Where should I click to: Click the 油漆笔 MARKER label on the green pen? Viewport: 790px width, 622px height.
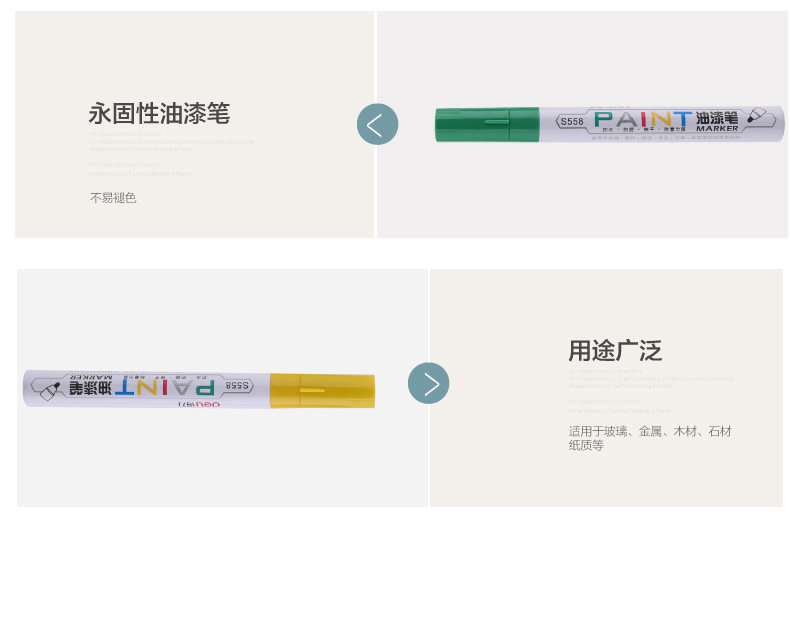click(x=717, y=121)
